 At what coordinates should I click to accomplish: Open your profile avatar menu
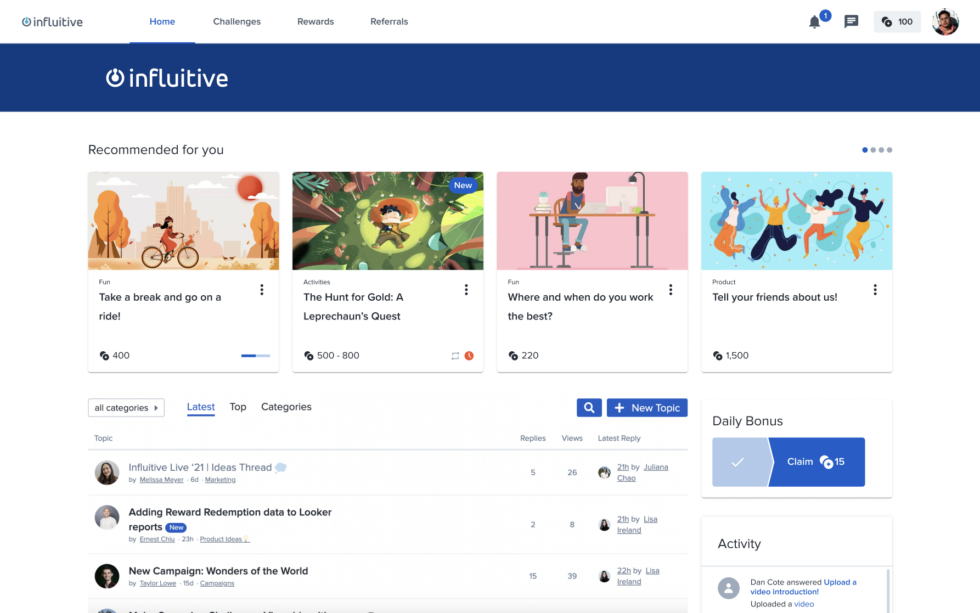coord(944,21)
